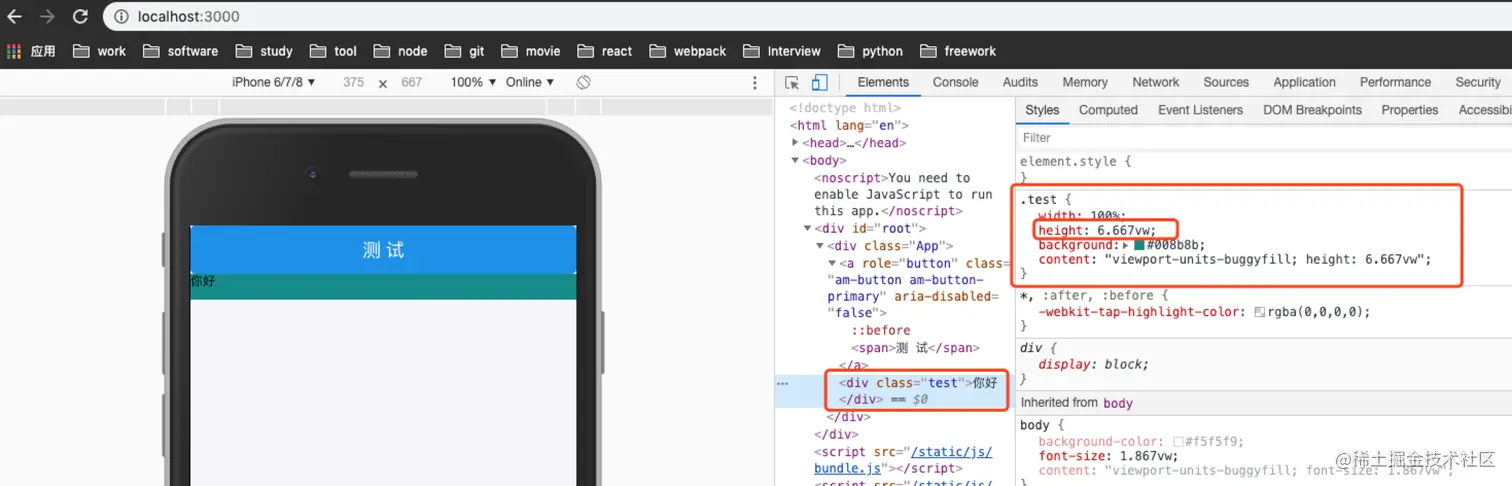Select the Event Listeners sub-tab
Screen dimensions: 1512x486
click(x=1200, y=110)
